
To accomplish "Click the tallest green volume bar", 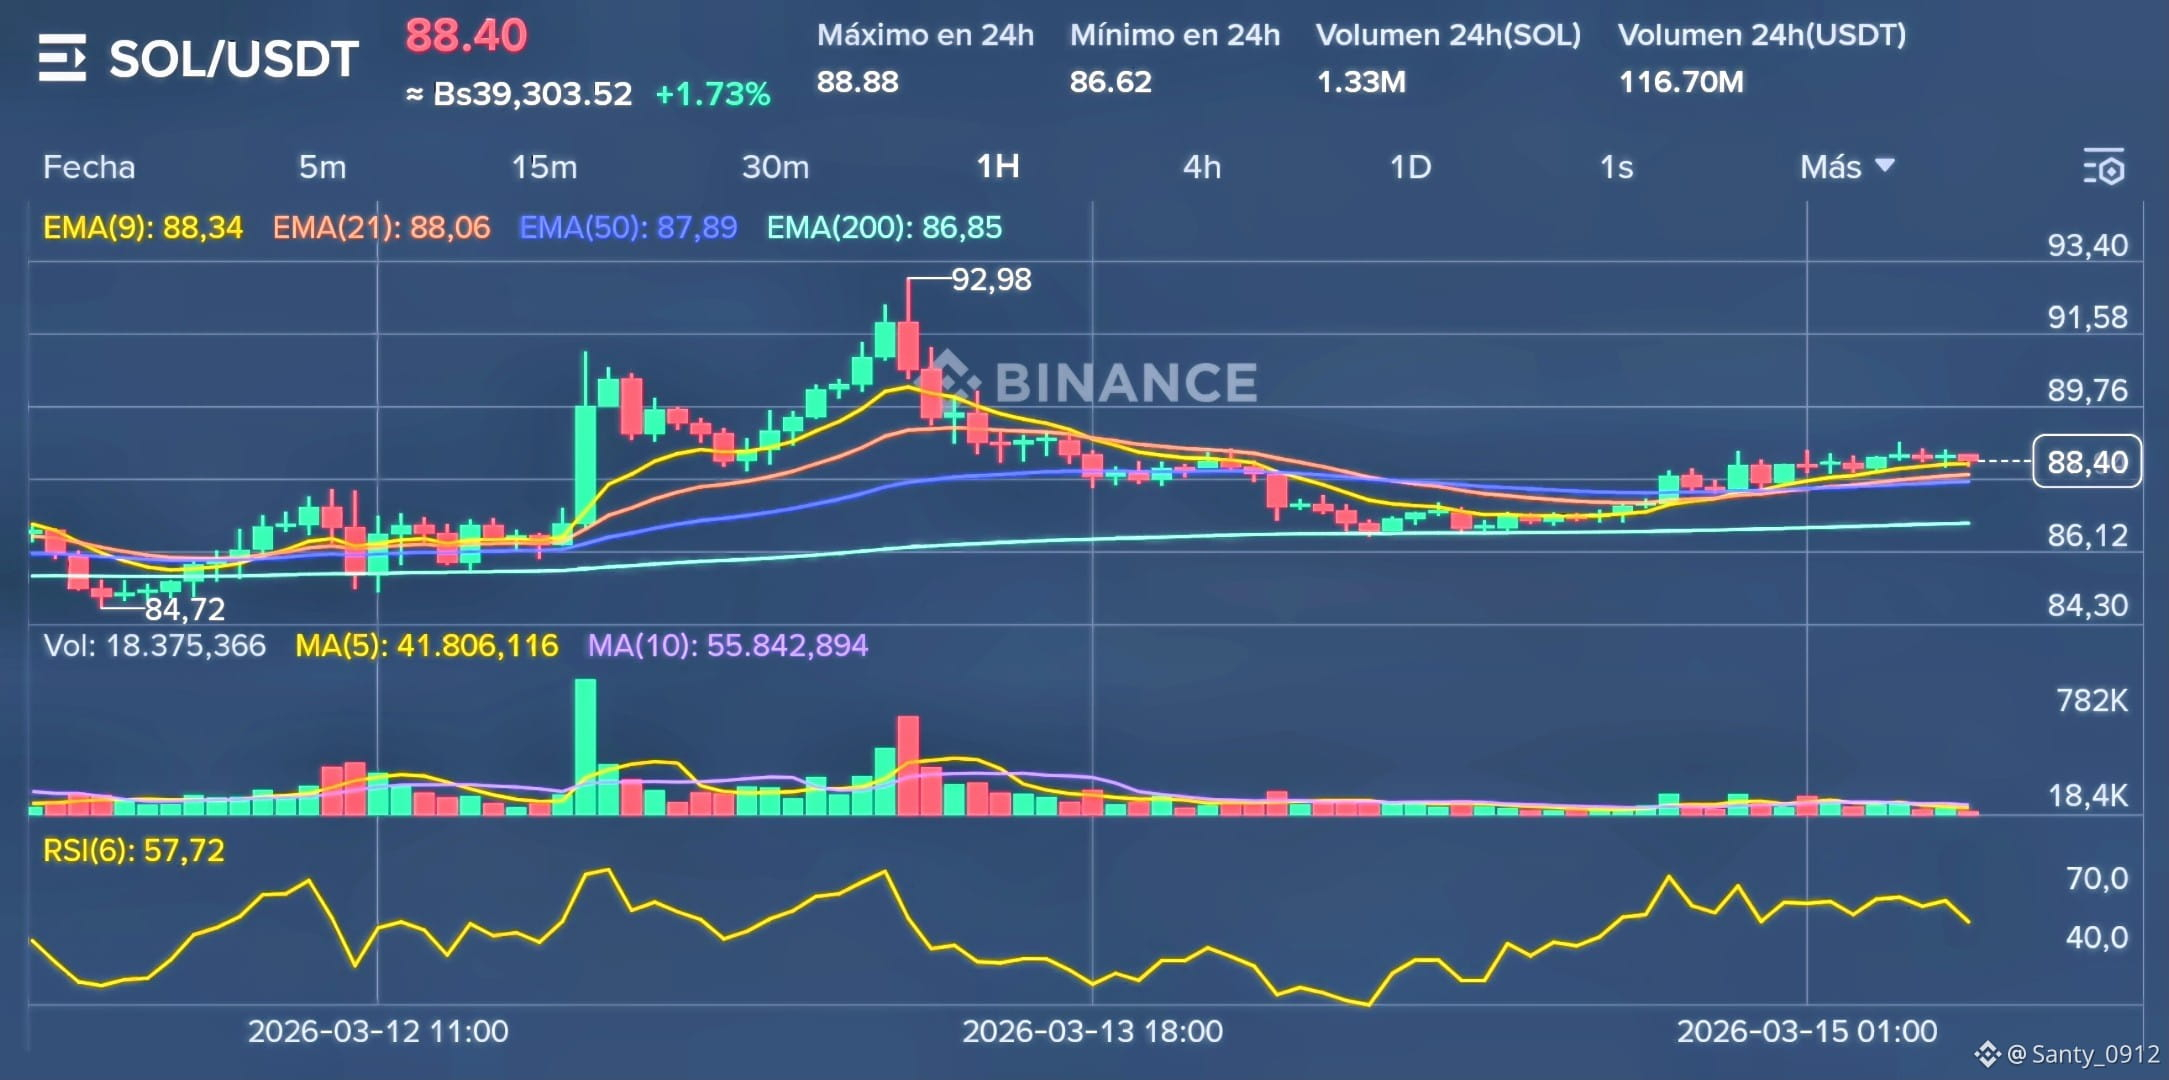I will point(585,747).
